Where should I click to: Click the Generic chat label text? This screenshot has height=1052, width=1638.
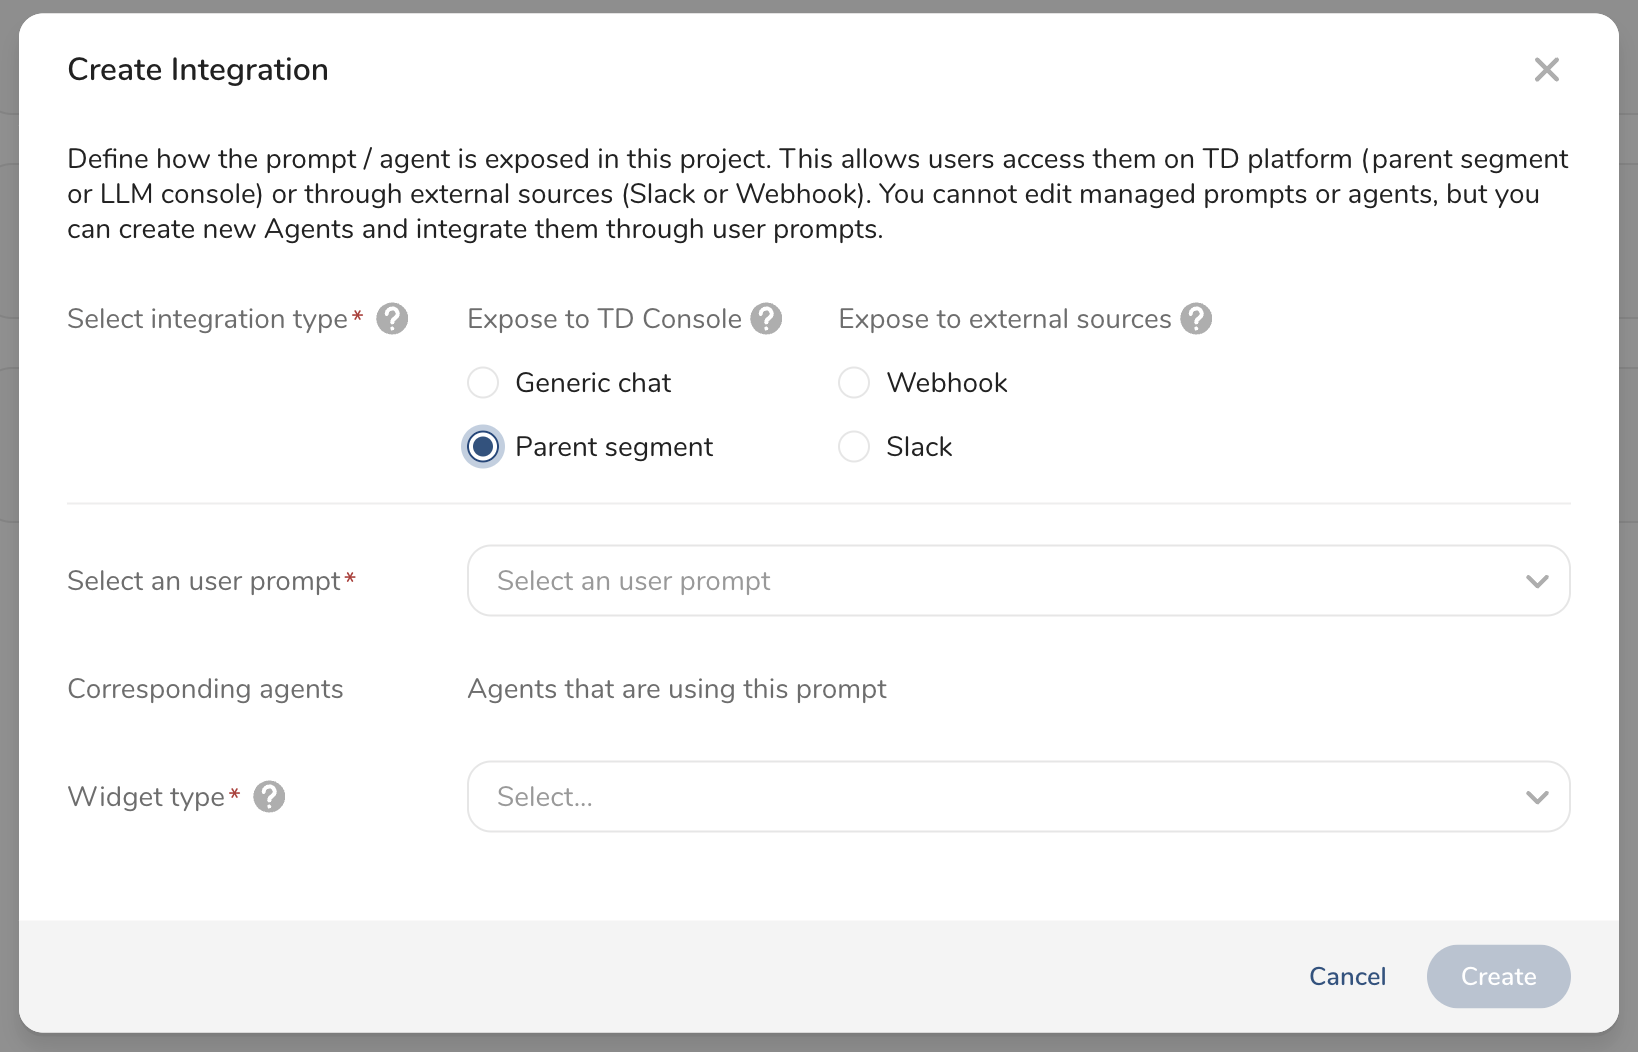pyautogui.click(x=593, y=383)
